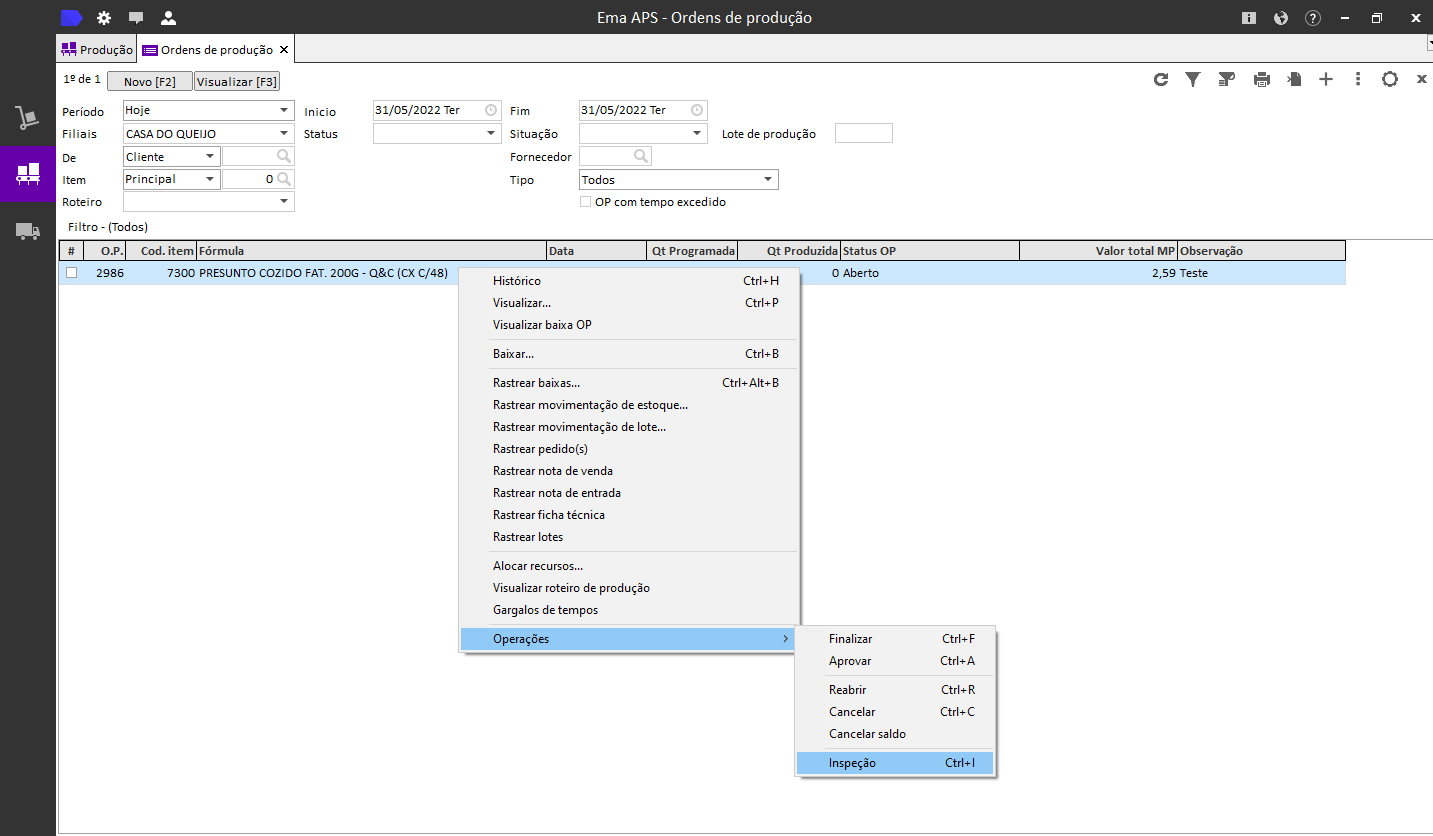The width and height of the screenshot is (1433, 836).
Task: Click the plus add icon
Action: (1326, 79)
